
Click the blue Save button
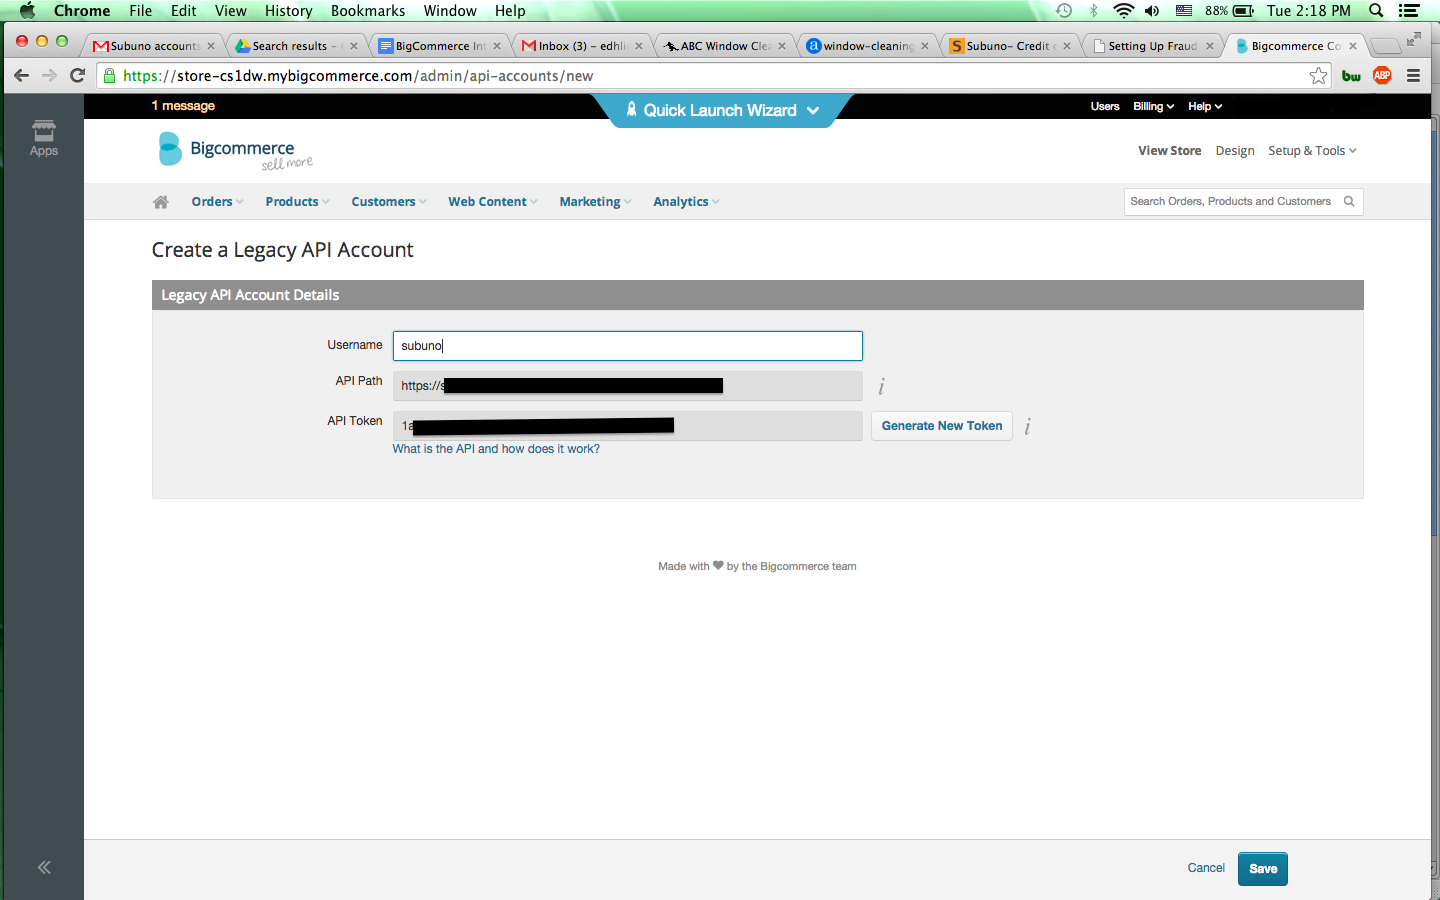pyautogui.click(x=1262, y=869)
